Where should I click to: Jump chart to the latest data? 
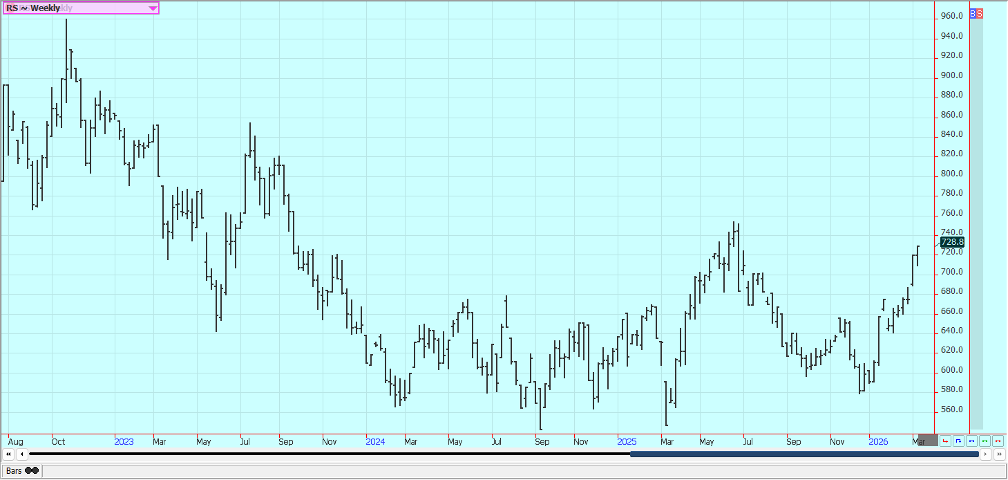(999, 455)
